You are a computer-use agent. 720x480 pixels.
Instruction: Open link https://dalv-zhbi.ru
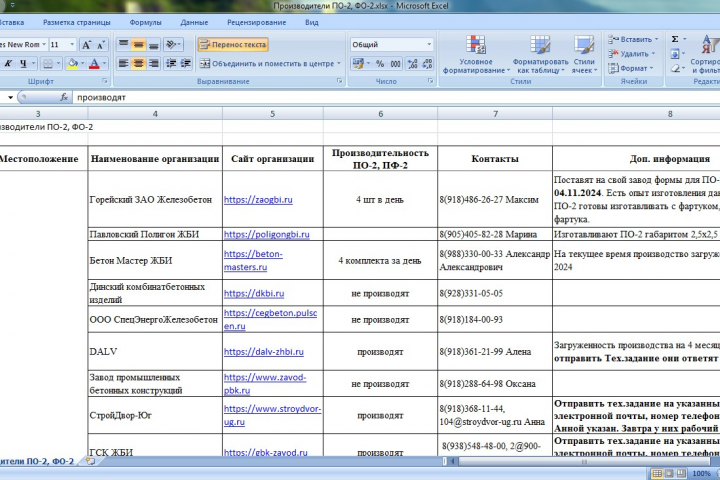click(x=264, y=351)
